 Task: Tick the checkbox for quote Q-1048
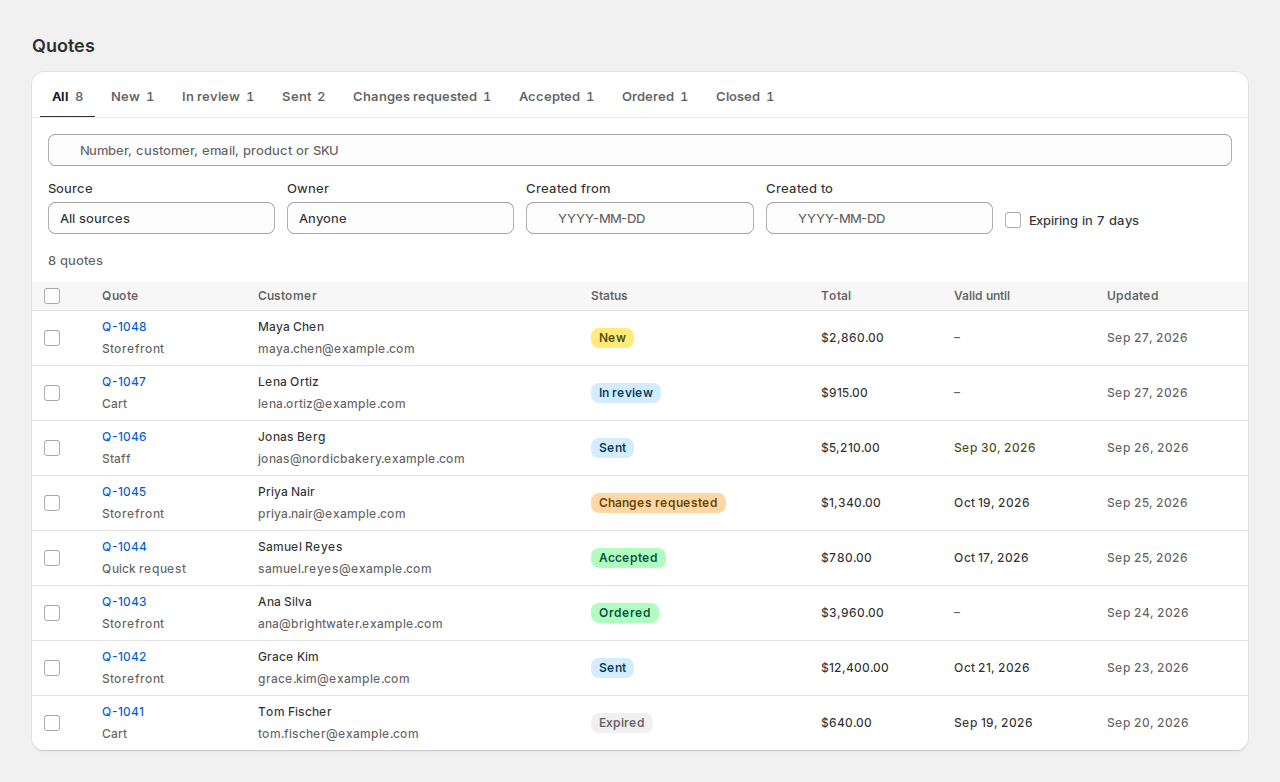pos(52,338)
